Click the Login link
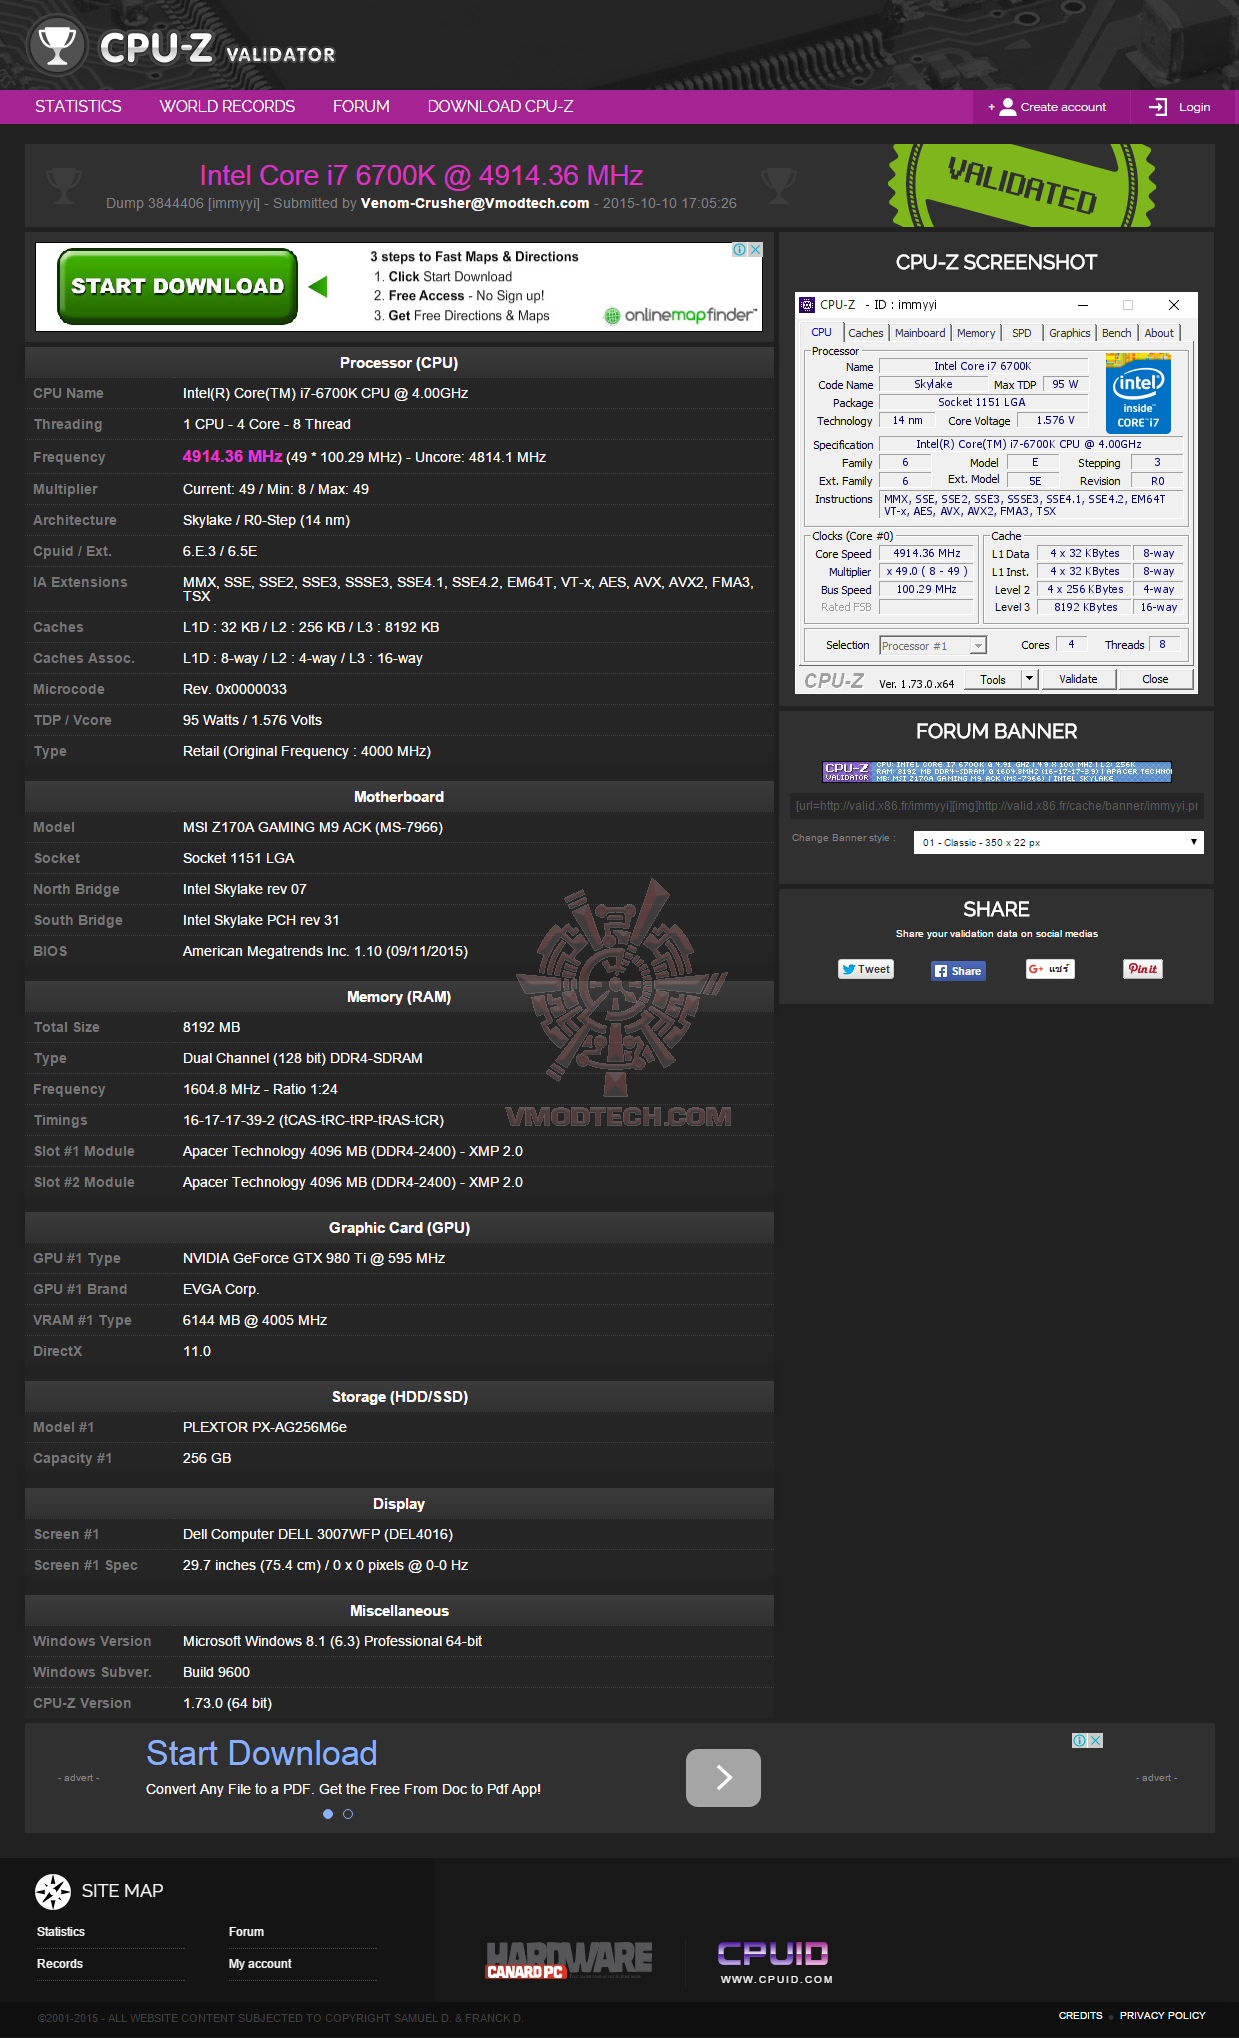This screenshot has width=1239, height=2038. 1194,107
